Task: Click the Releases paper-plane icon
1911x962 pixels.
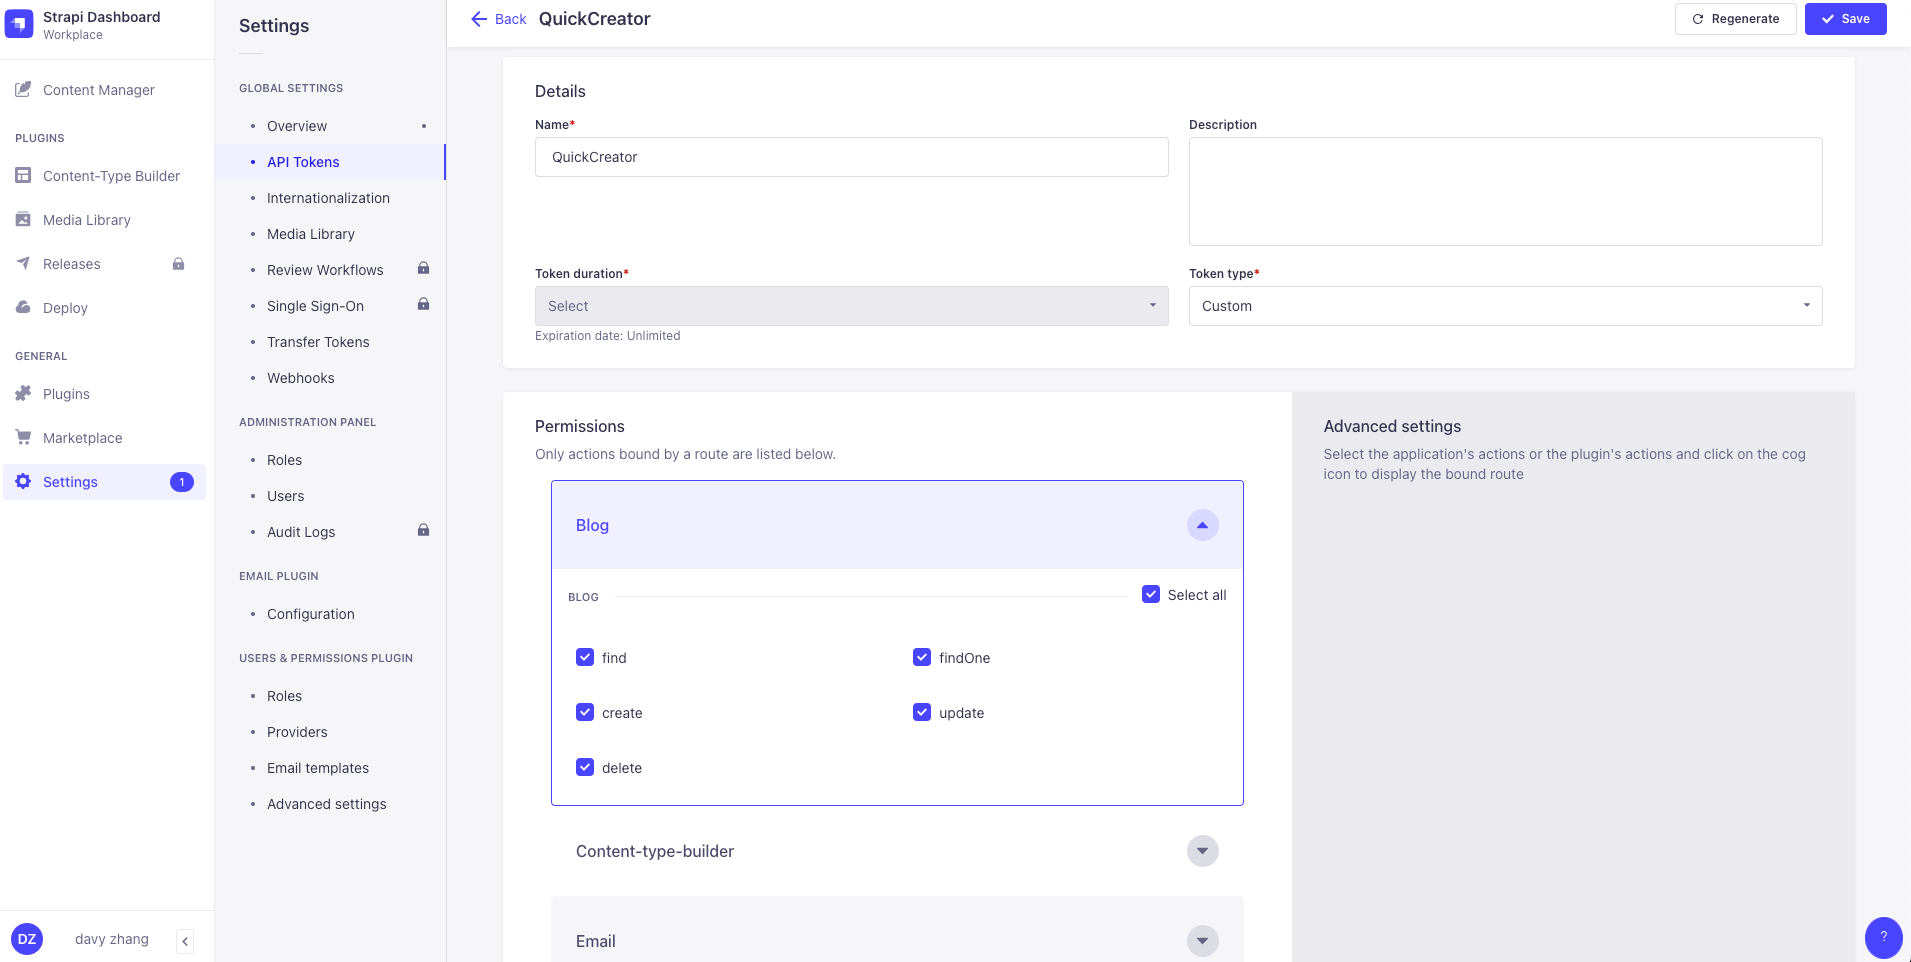Action: pyautogui.click(x=23, y=264)
